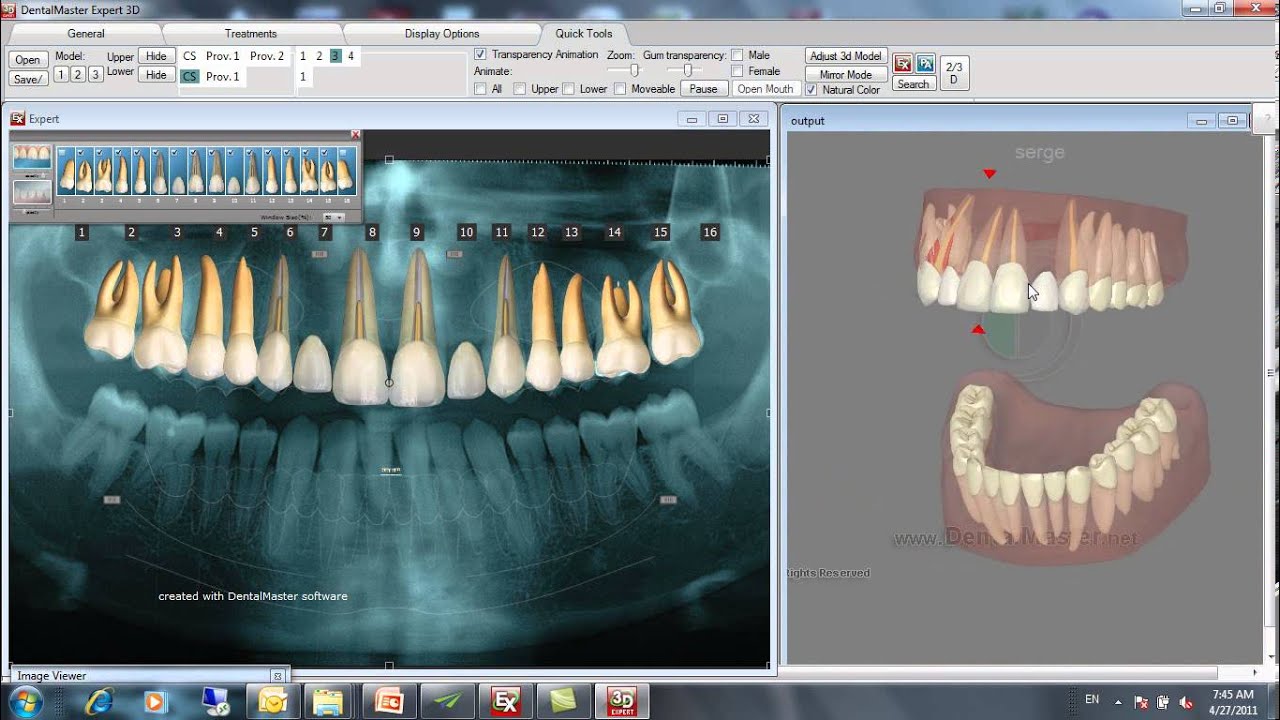Toggle tooth 2 checkbox in palette
The height and width of the screenshot is (720, 1280).
point(80,152)
